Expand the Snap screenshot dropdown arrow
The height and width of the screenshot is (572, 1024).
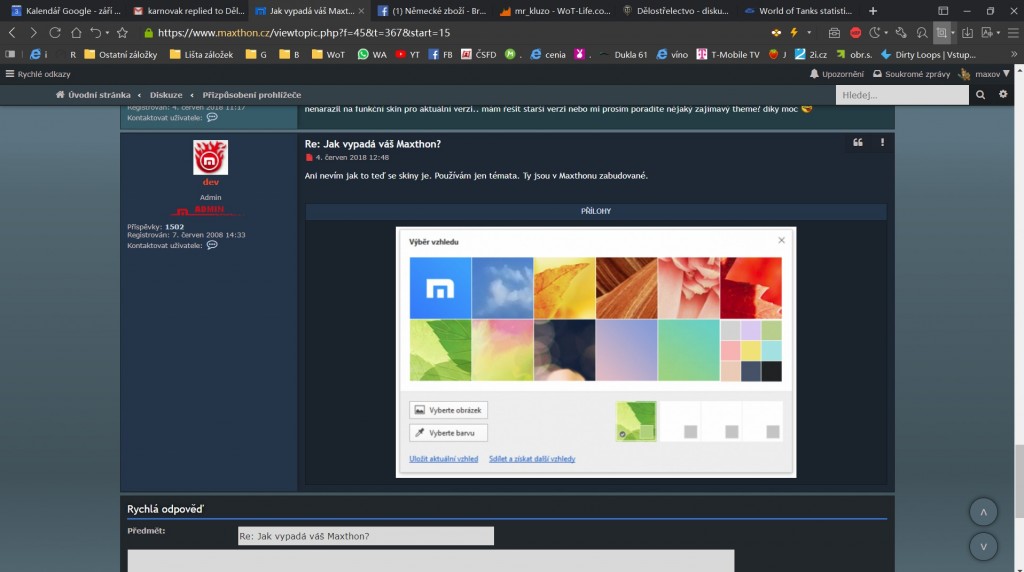tap(953, 33)
